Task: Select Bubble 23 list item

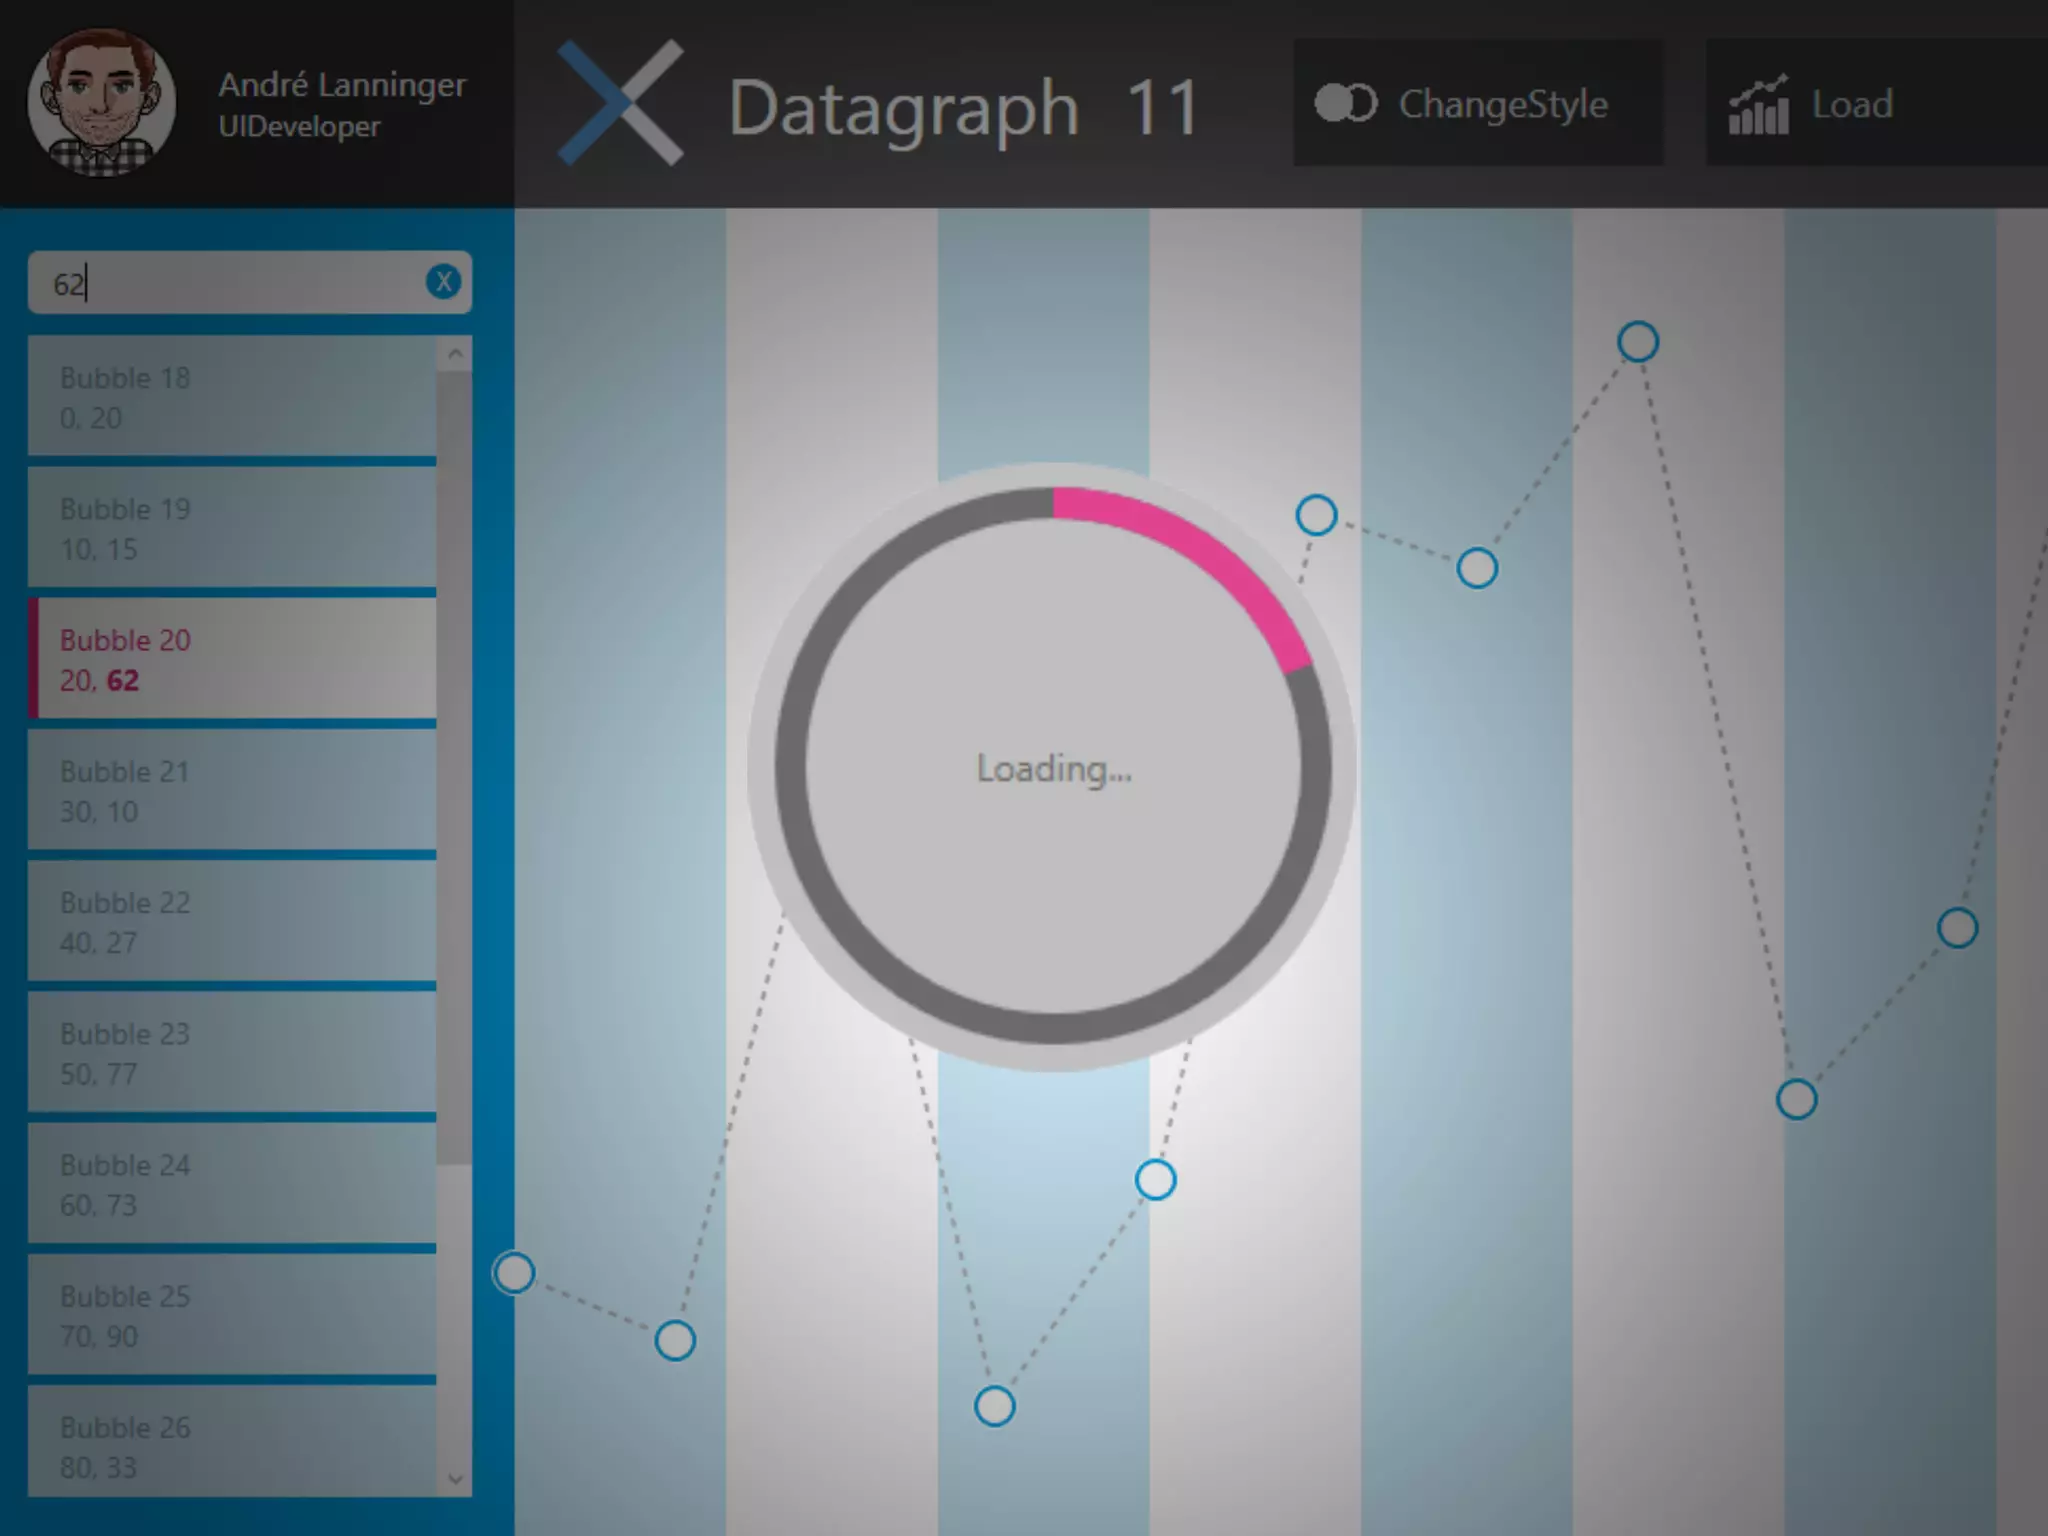Action: click(x=232, y=1052)
